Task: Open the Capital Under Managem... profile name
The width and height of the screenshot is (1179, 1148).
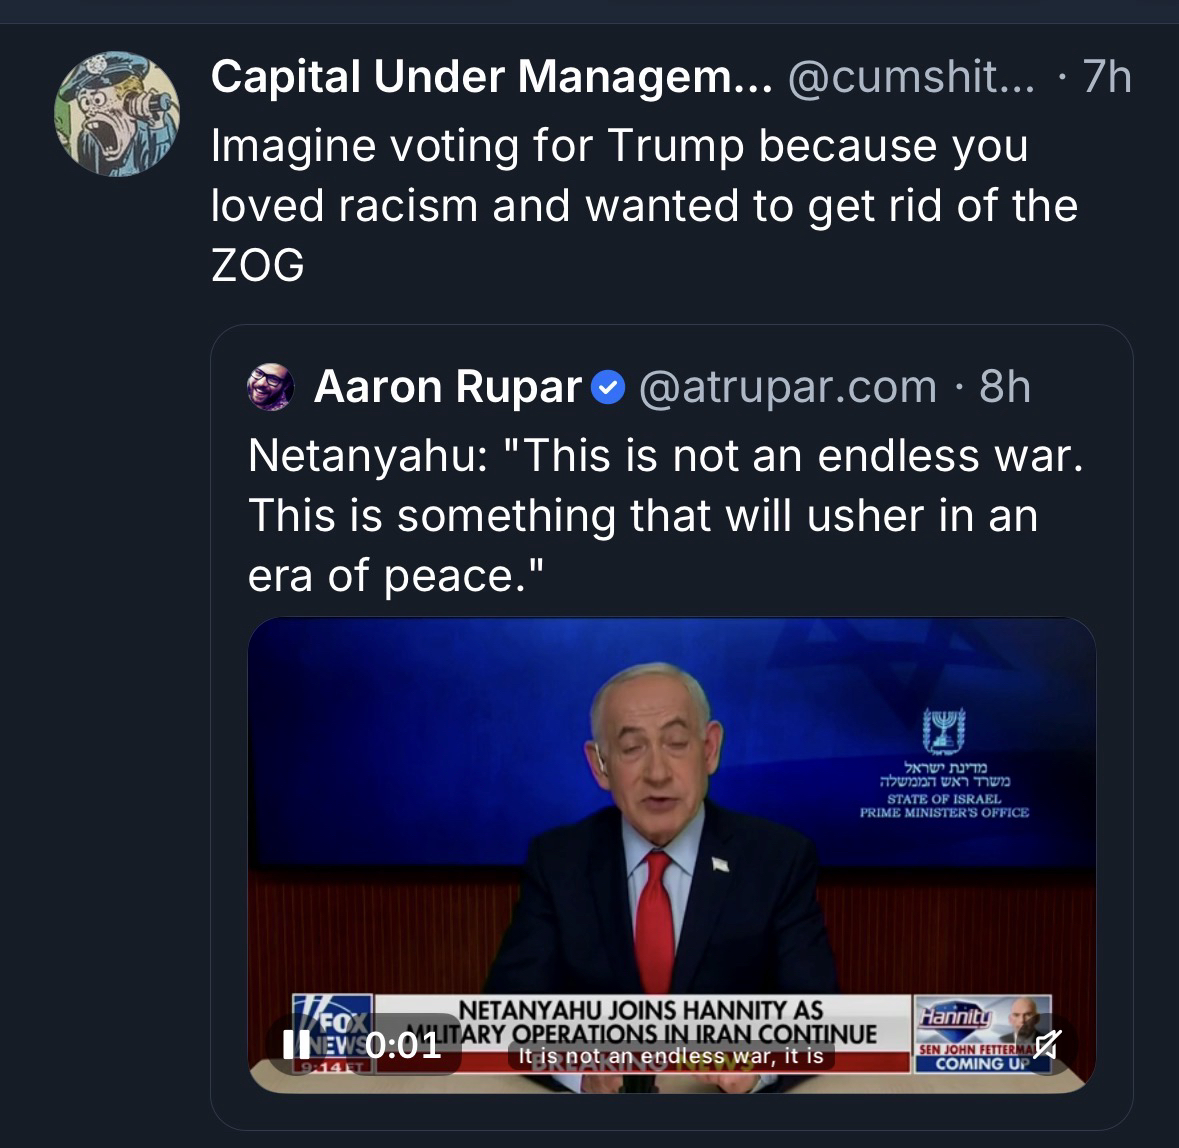Action: (491, 76)
